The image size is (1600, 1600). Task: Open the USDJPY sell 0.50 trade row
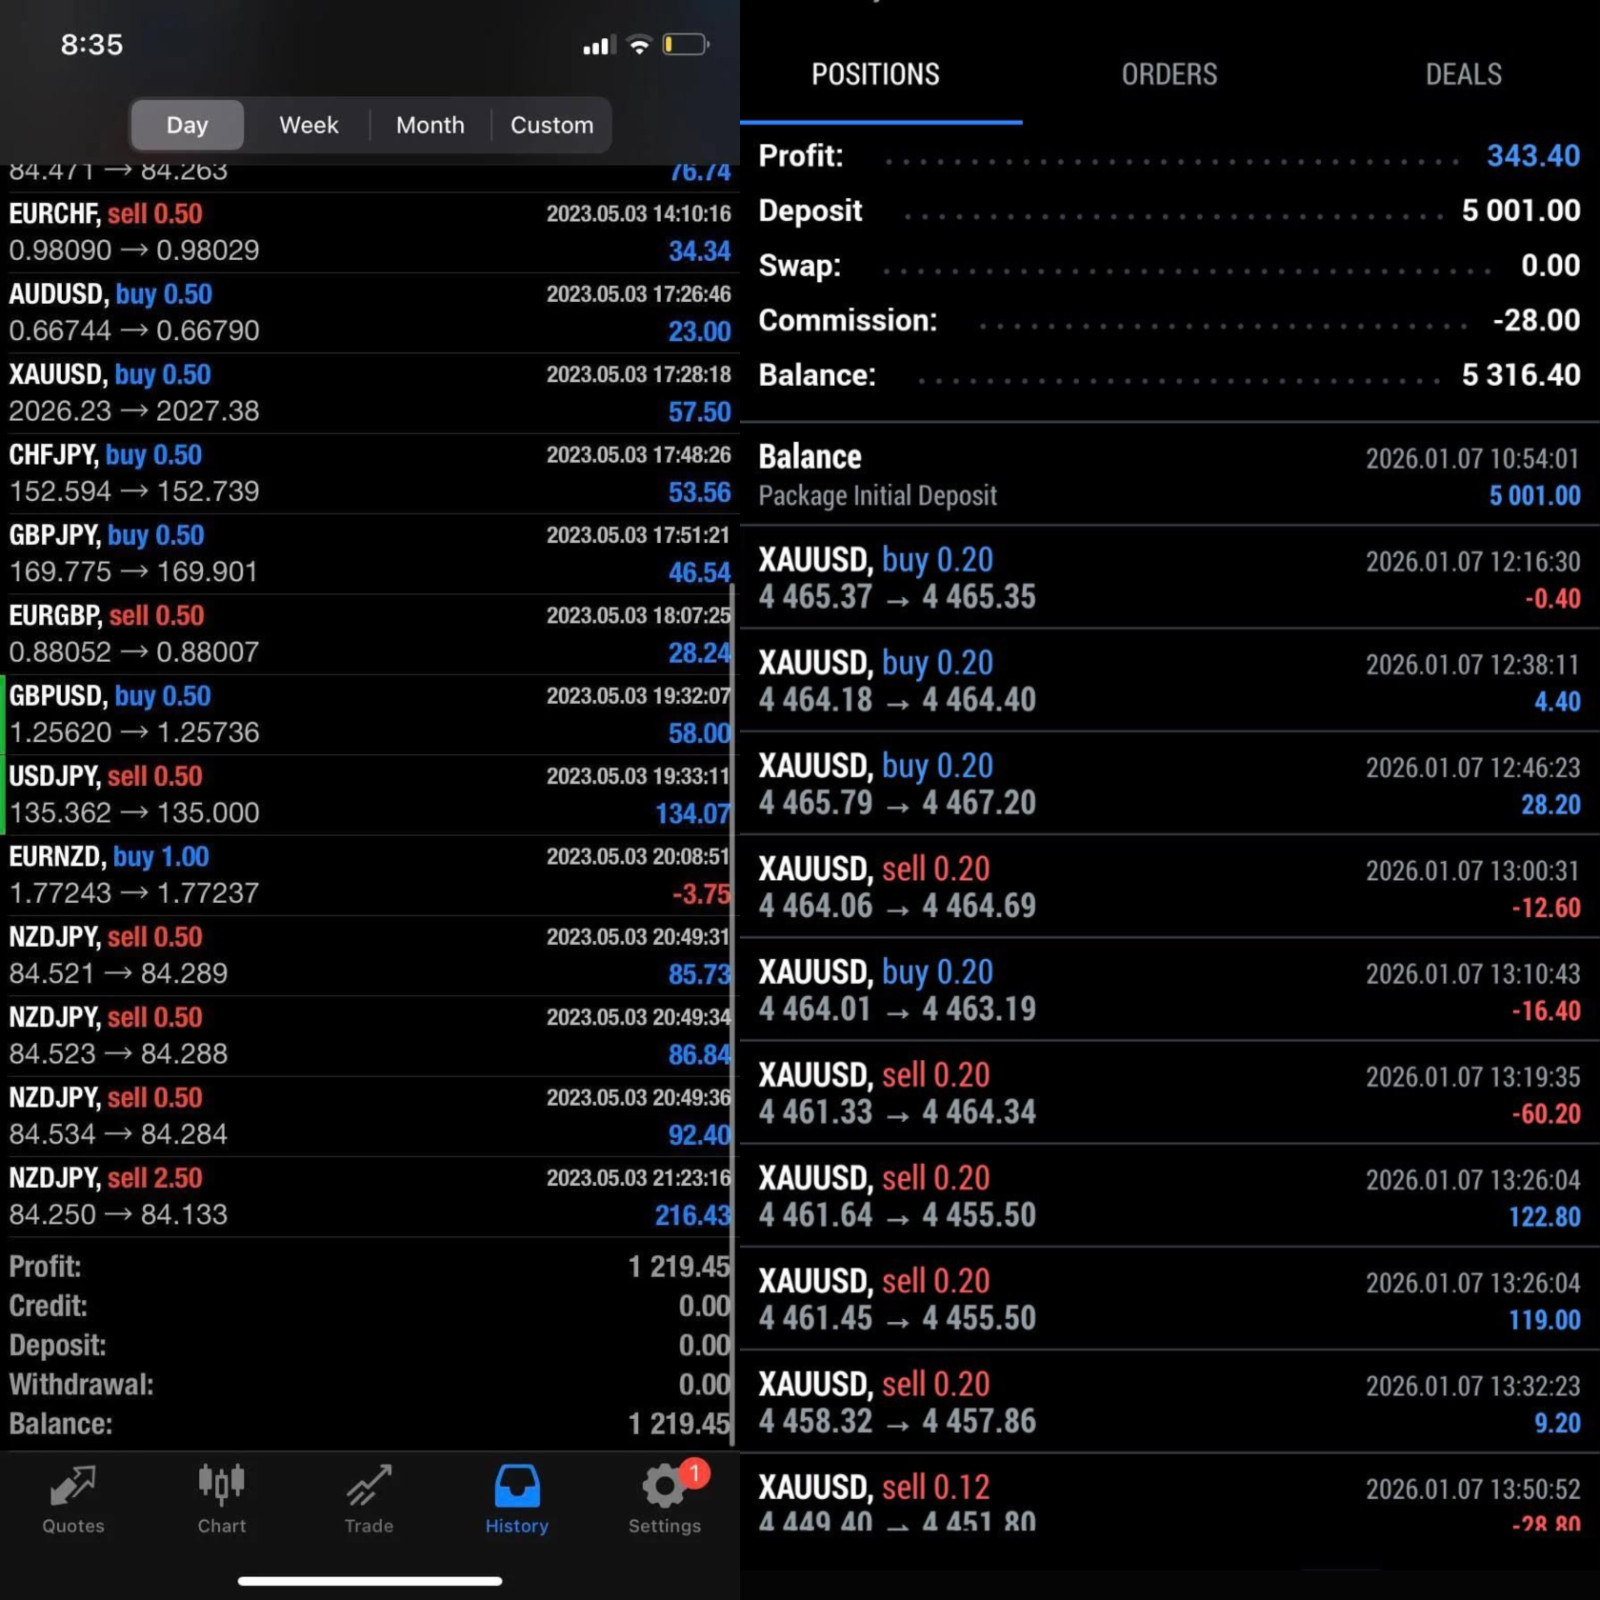370,795
